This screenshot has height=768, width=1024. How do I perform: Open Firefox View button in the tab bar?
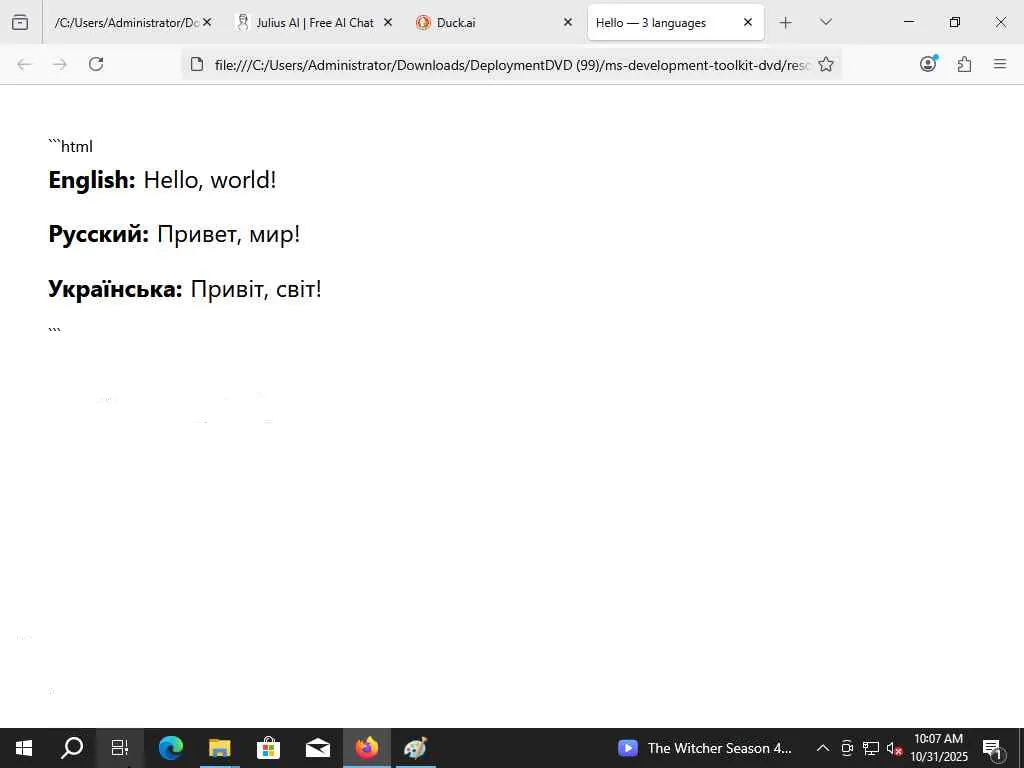(x=20, y=22)
